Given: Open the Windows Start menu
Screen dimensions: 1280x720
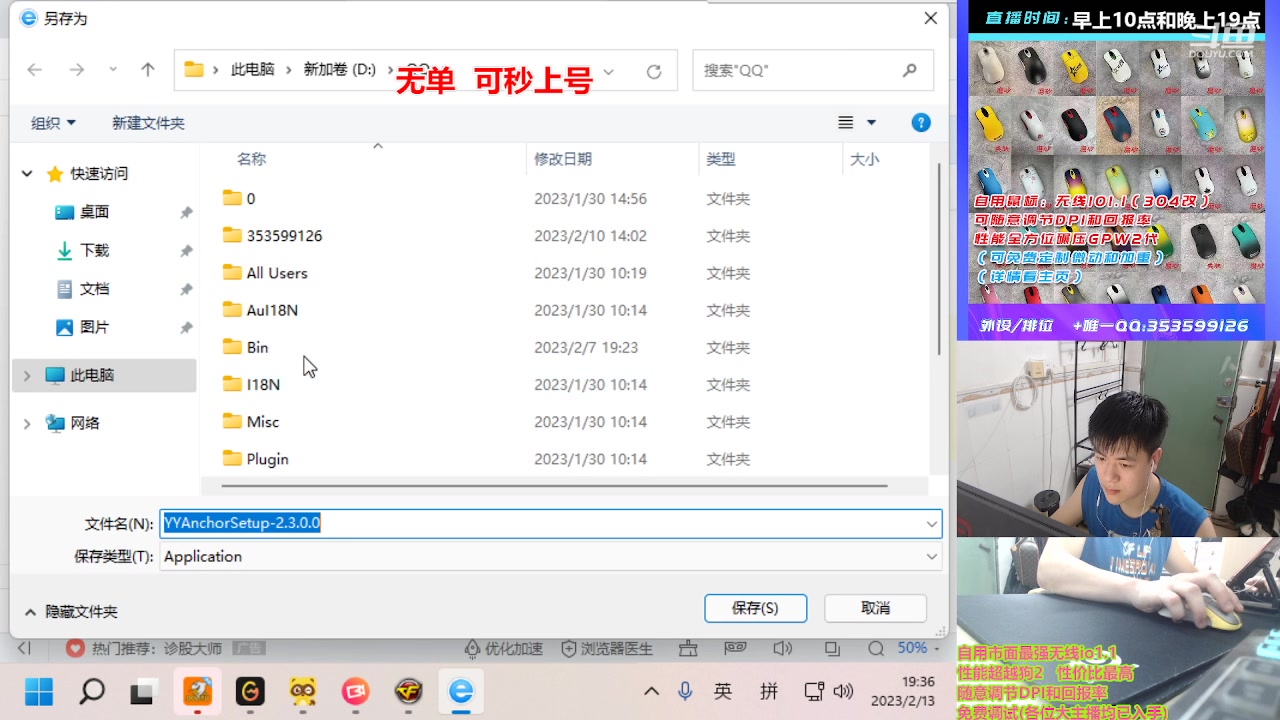Looking at the screenshot, I should 39,691.
